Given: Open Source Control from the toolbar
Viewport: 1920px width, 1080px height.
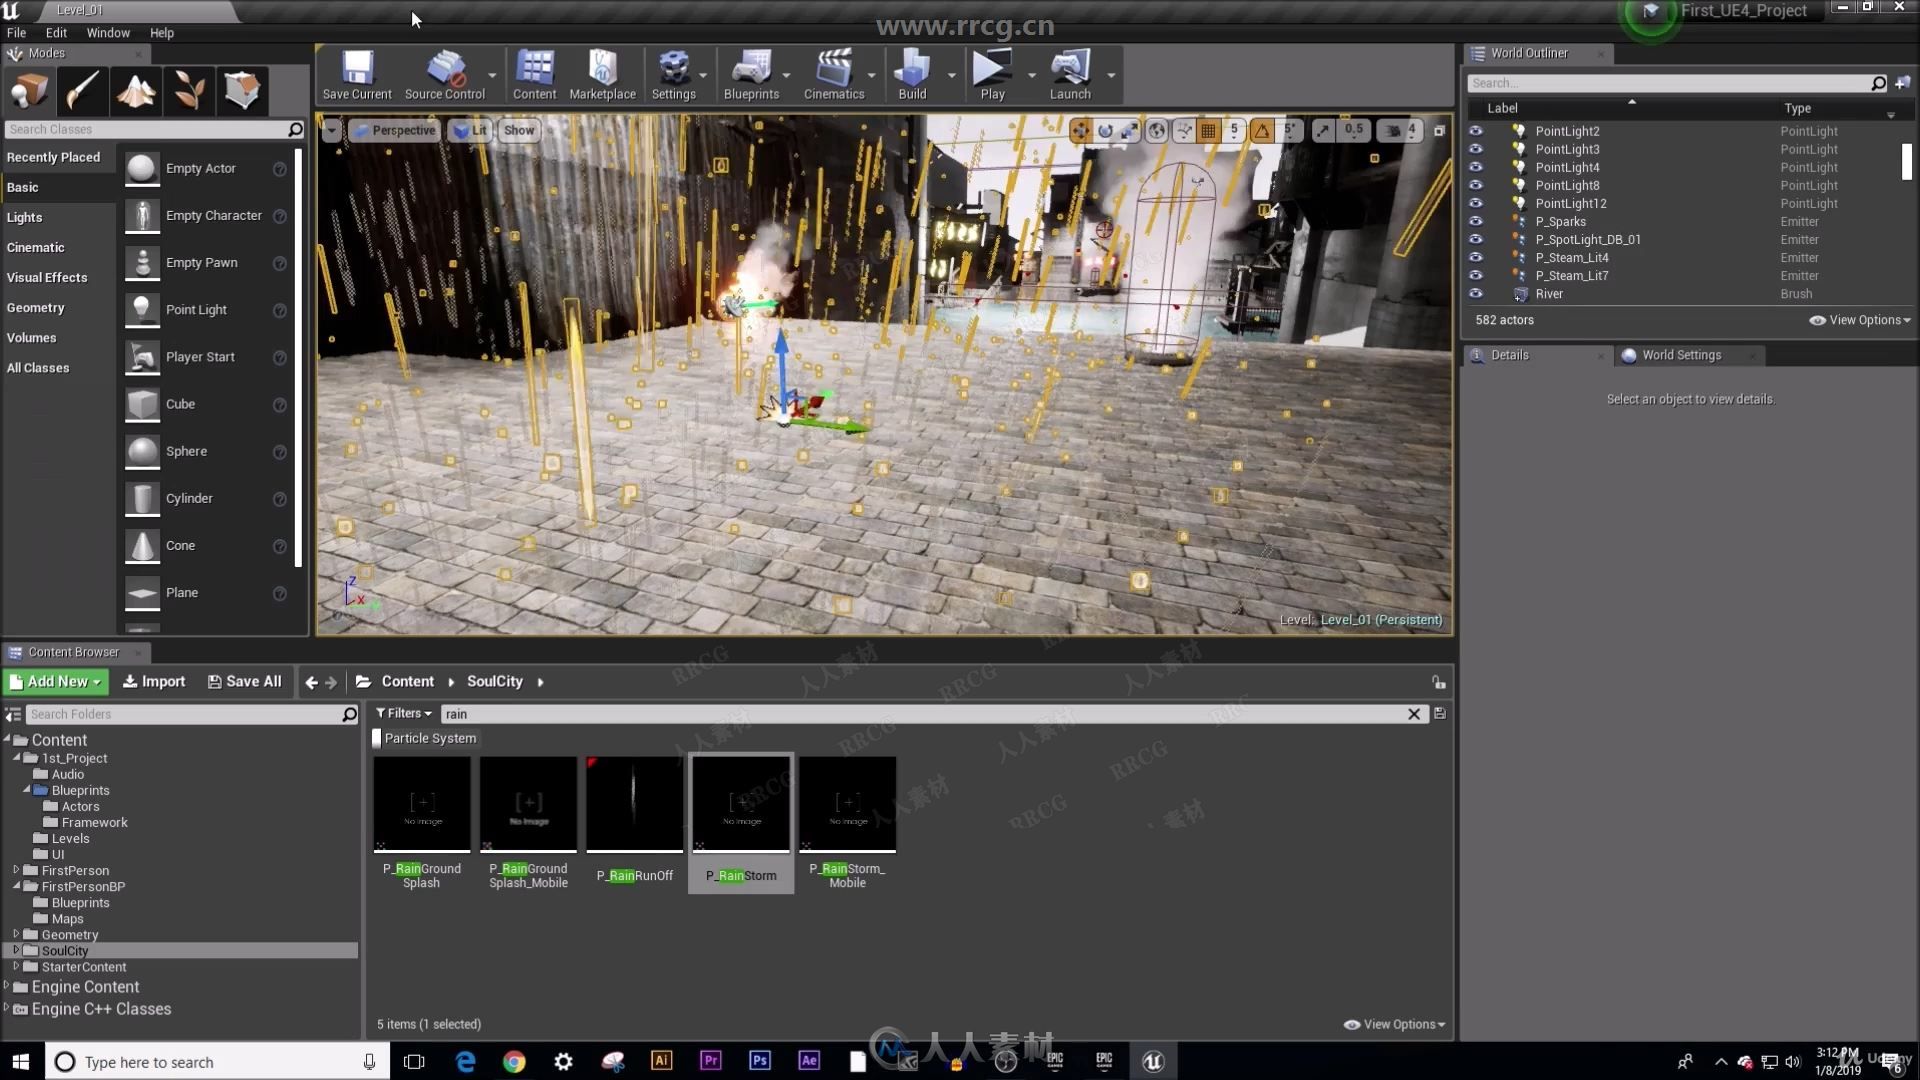Looking at the screenshot, I should [x=445, y=75].
